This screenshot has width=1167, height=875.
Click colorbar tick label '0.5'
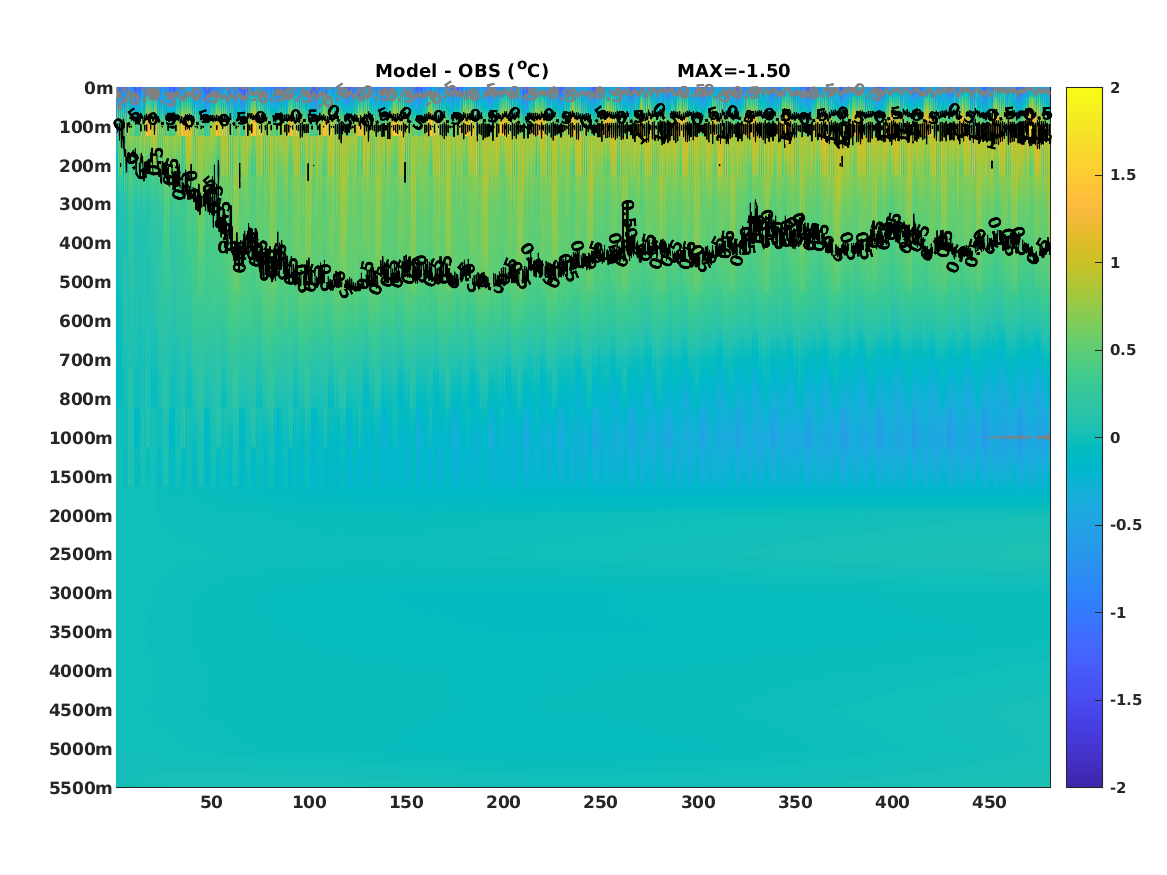pyautogui.click(x=1123, y=350)
